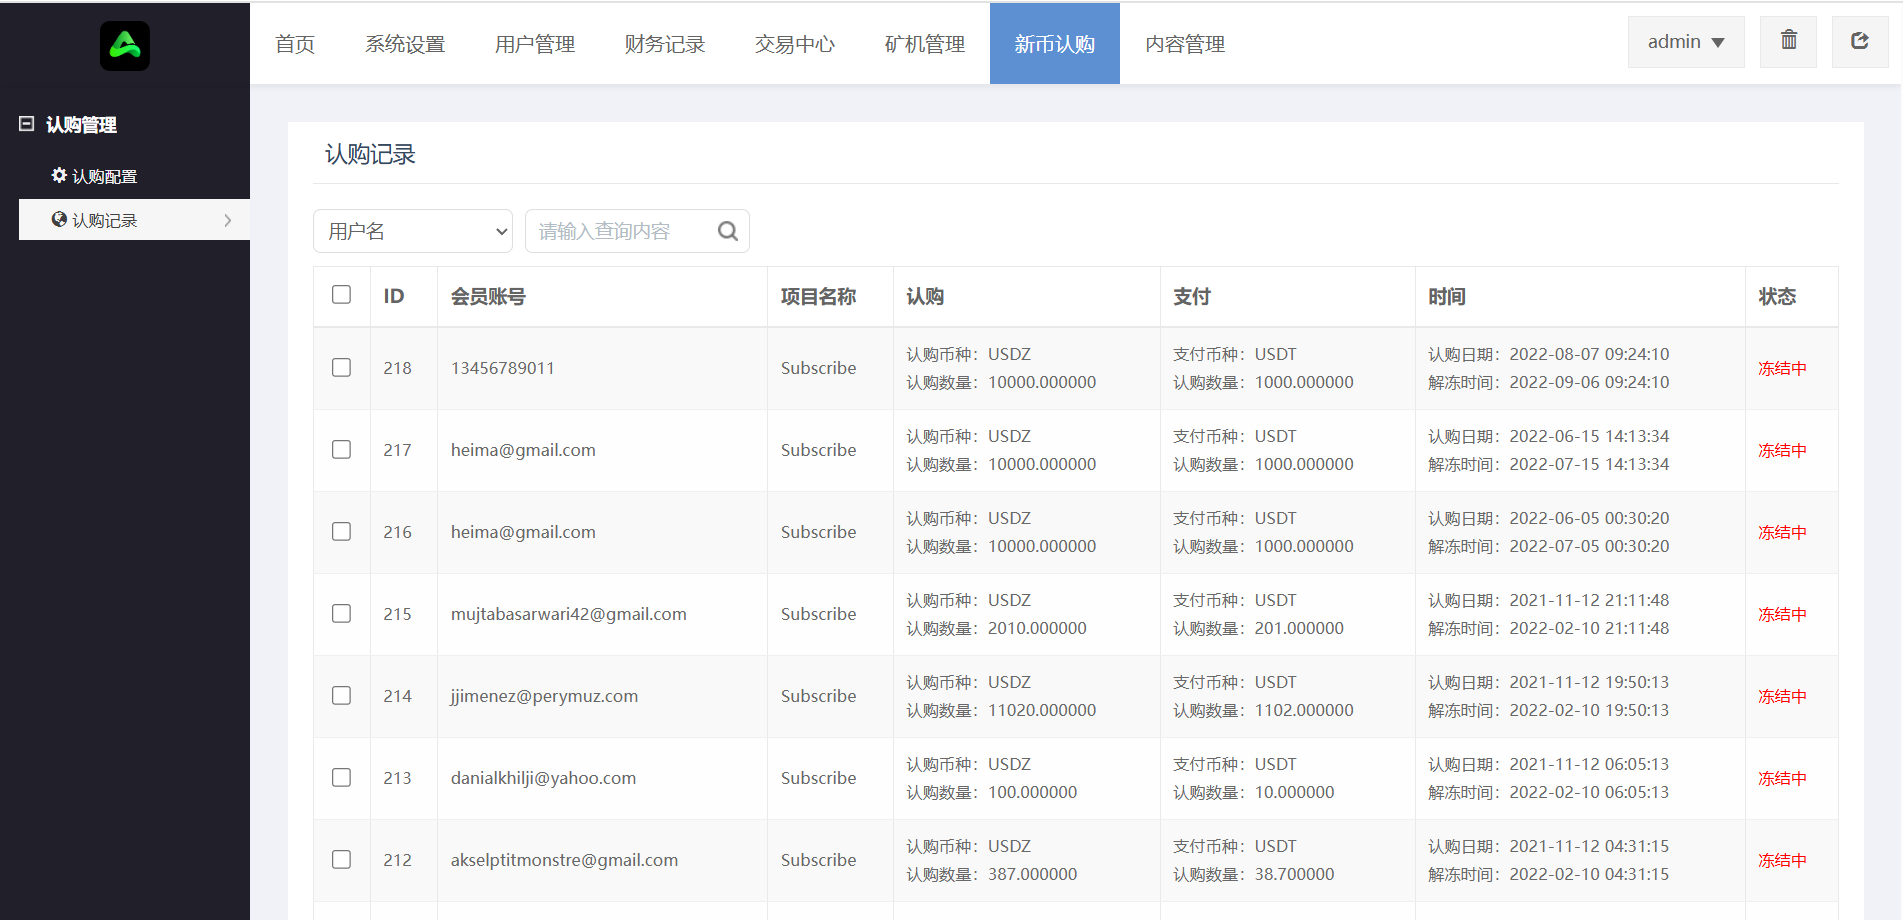
Task: Open 认购配置 in the sidebar
Action: (104, 177)
